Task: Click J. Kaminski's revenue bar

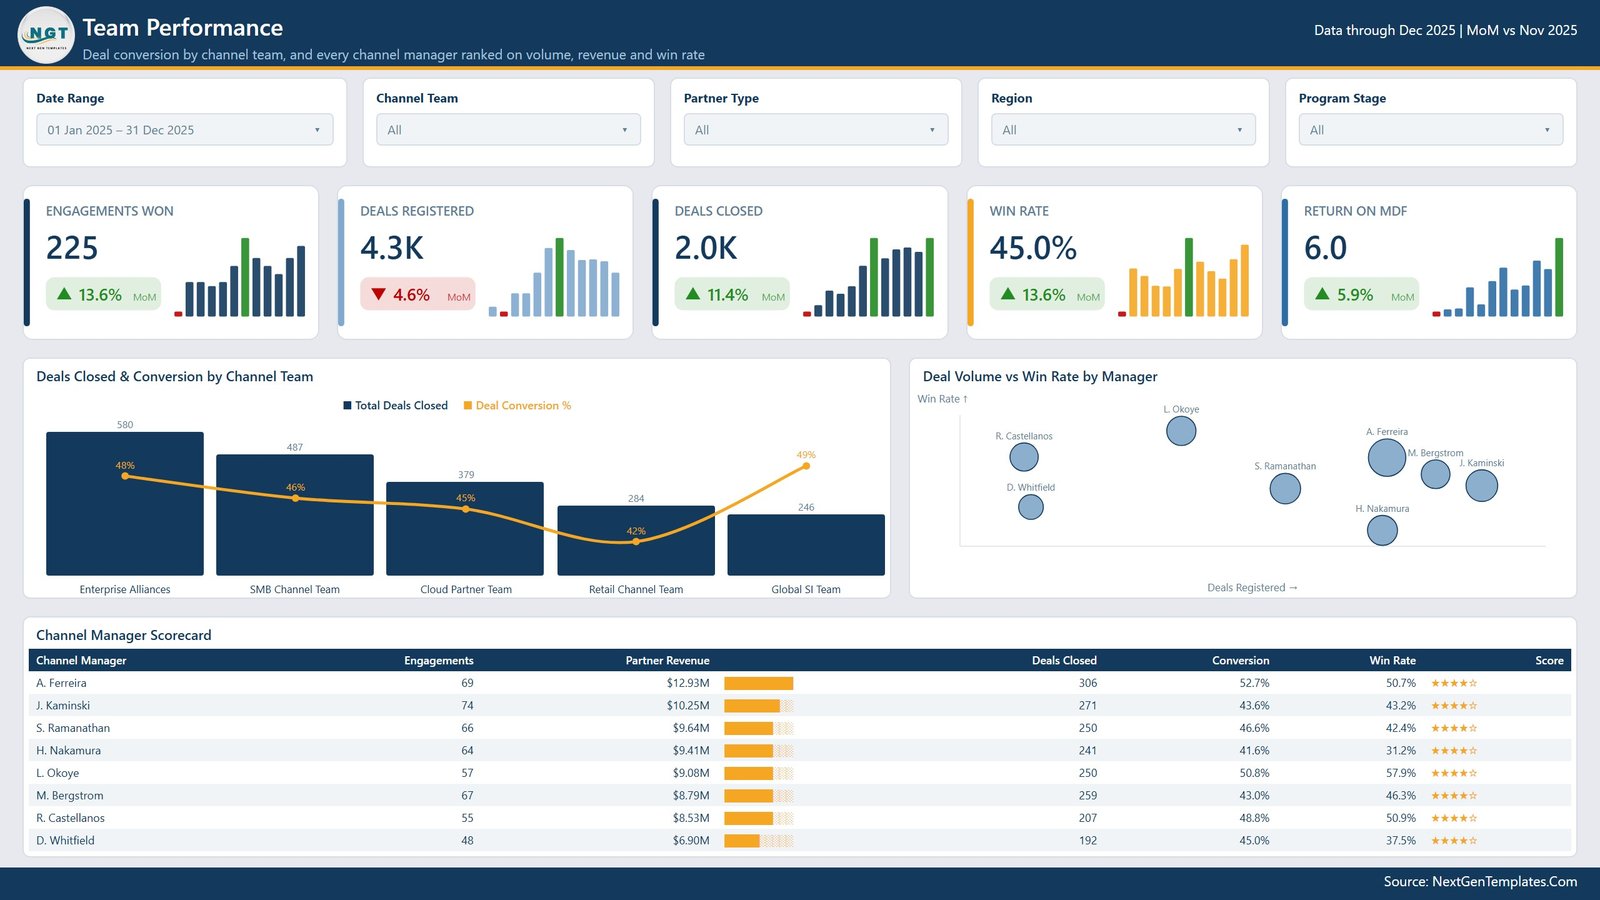Action: [x=758, y=706]
